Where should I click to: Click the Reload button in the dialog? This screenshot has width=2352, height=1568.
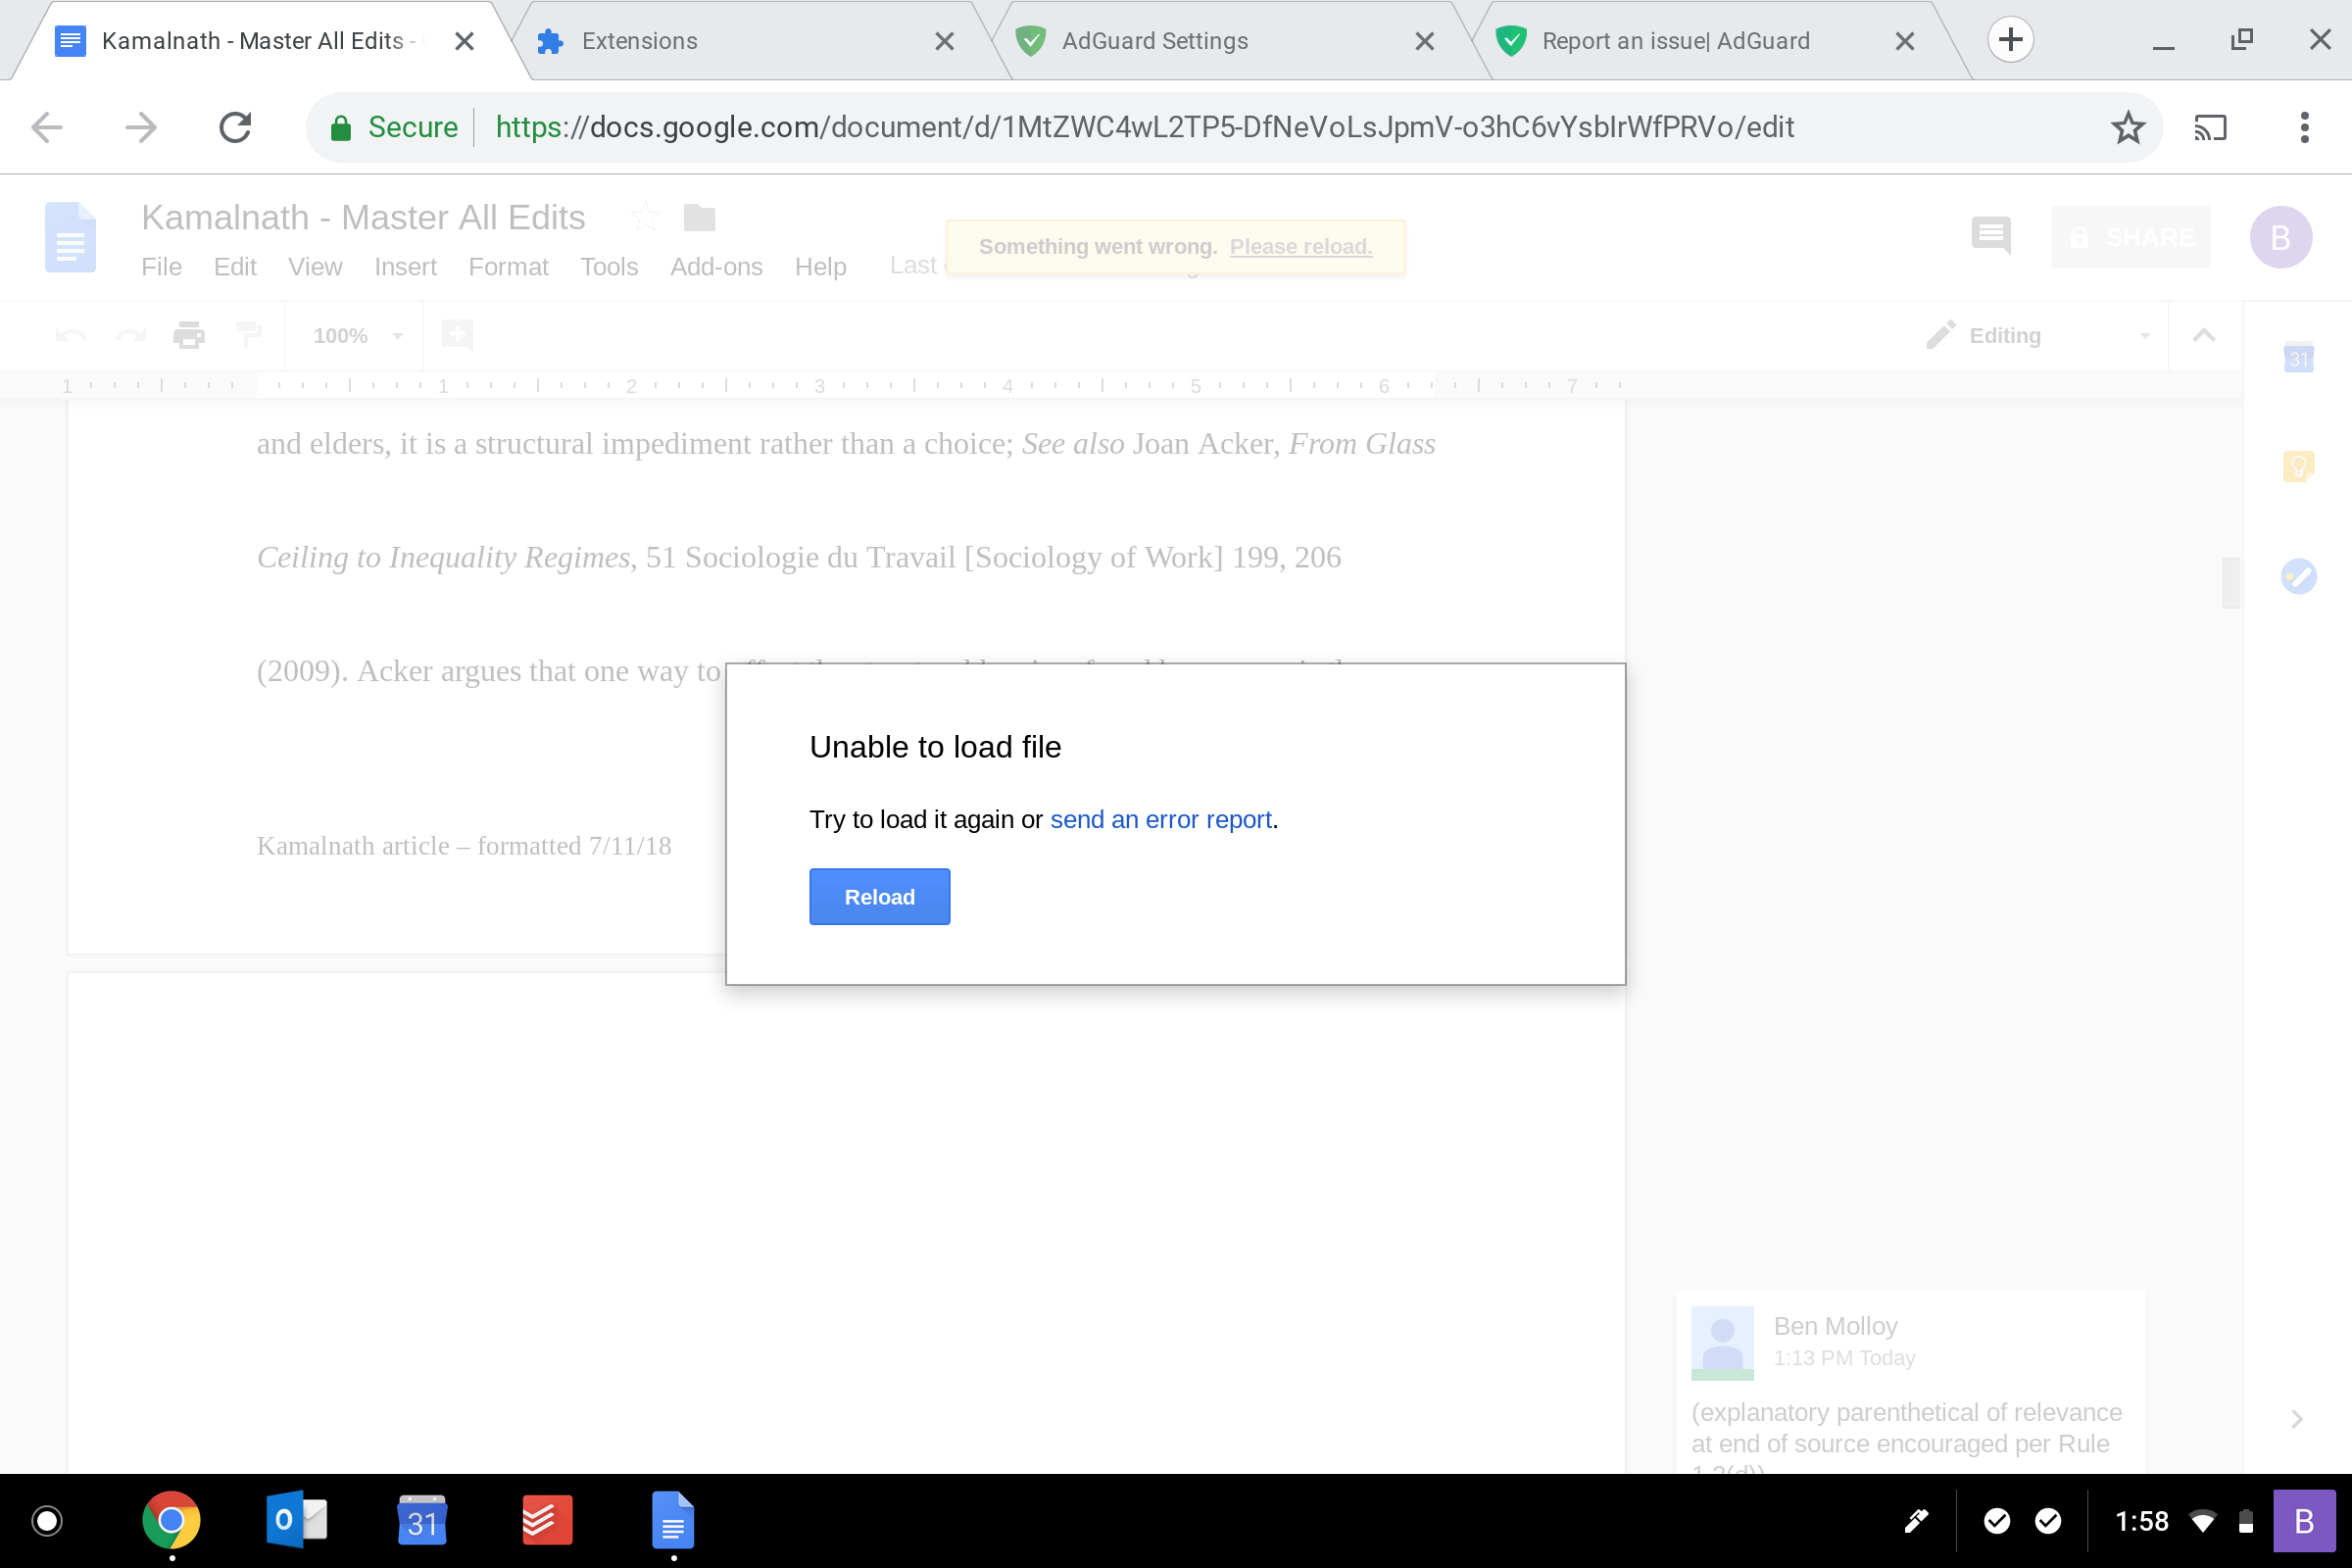click(879, 896)
